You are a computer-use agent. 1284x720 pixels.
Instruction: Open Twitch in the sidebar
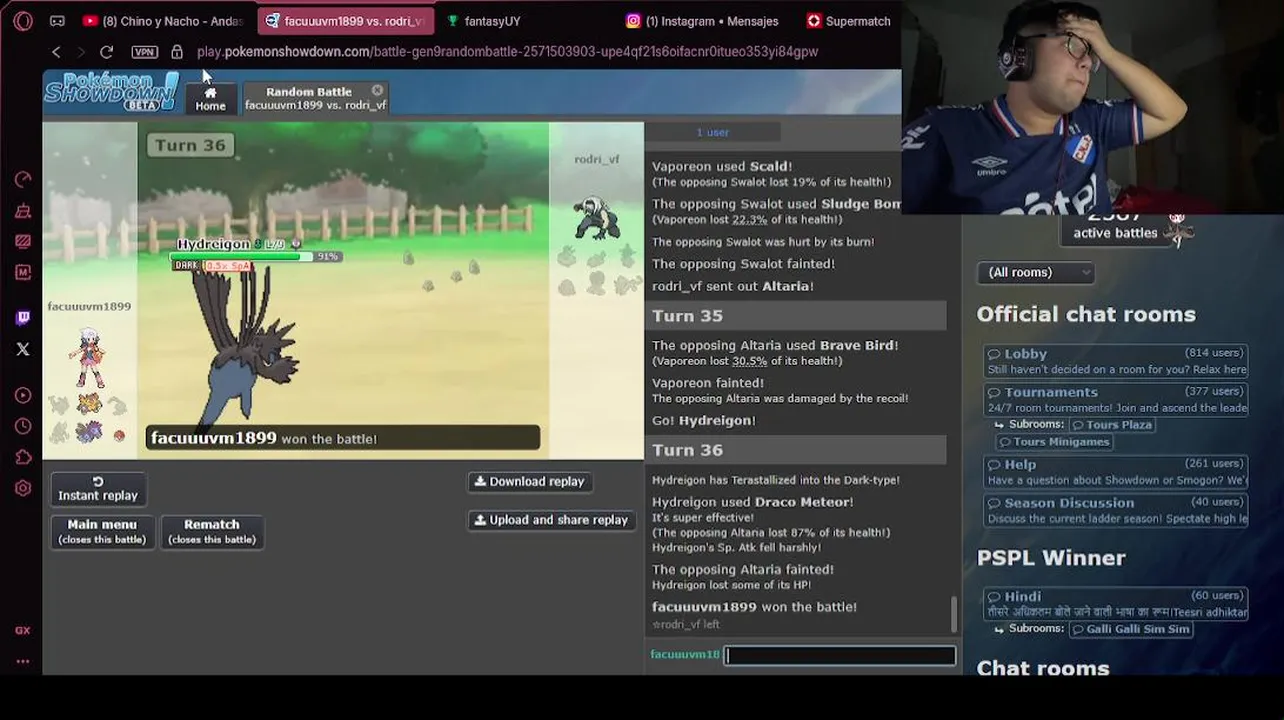[x=23, y=318]
